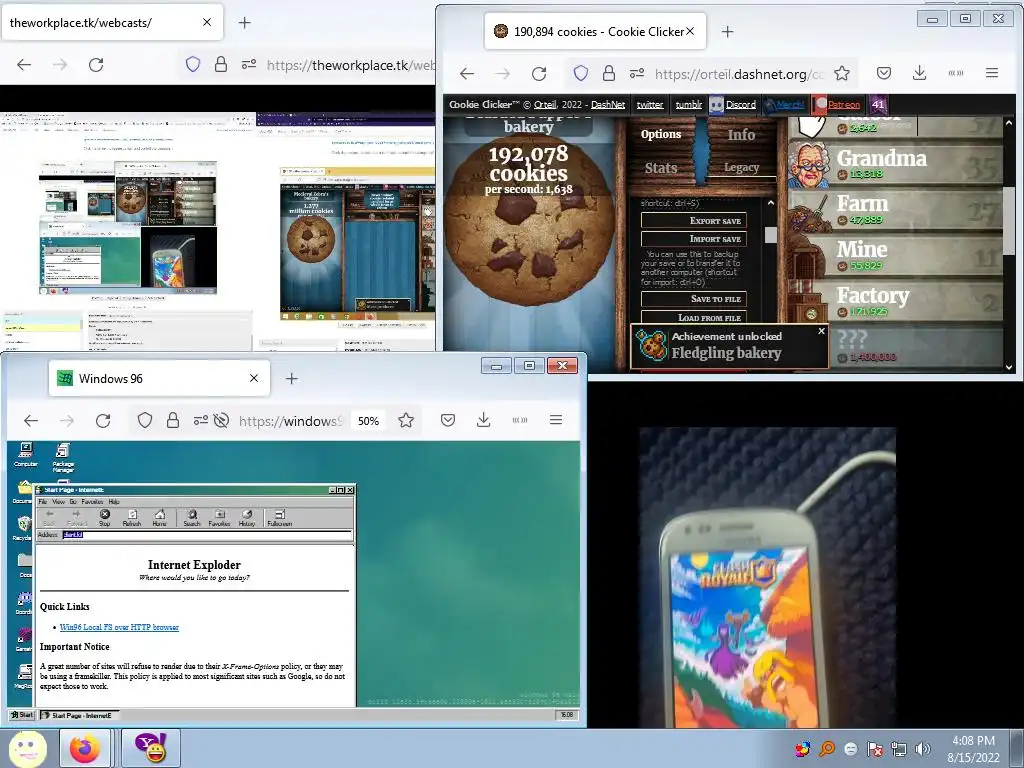Screen dimensions: 1024x768
Task: Go back in the Cookie Clicker window
Action: [467, 74]
